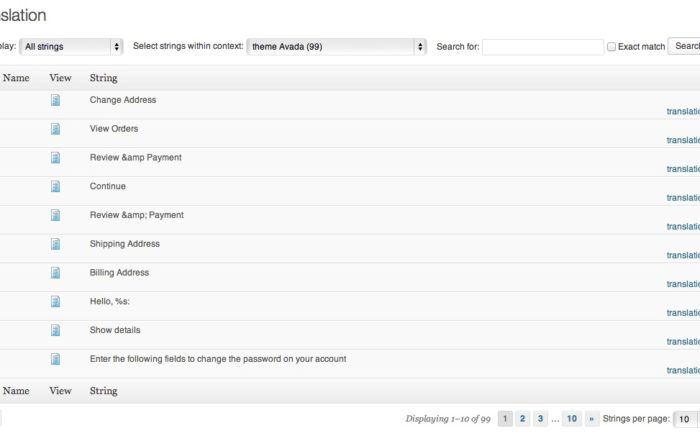This screenshot has height=441, width=700.
Task: Open the Strings per page dropdown
Action: 687,419
